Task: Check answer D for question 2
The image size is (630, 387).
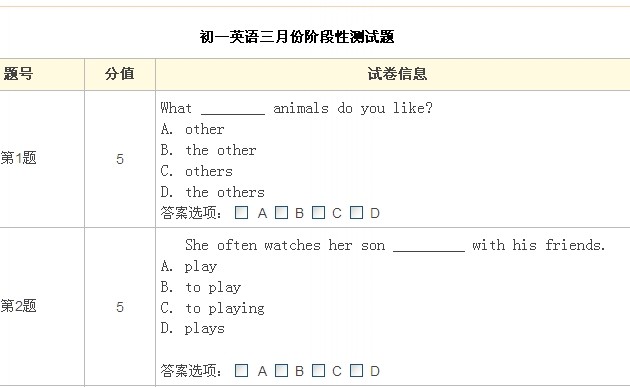Action: click(x=356, y=371)
